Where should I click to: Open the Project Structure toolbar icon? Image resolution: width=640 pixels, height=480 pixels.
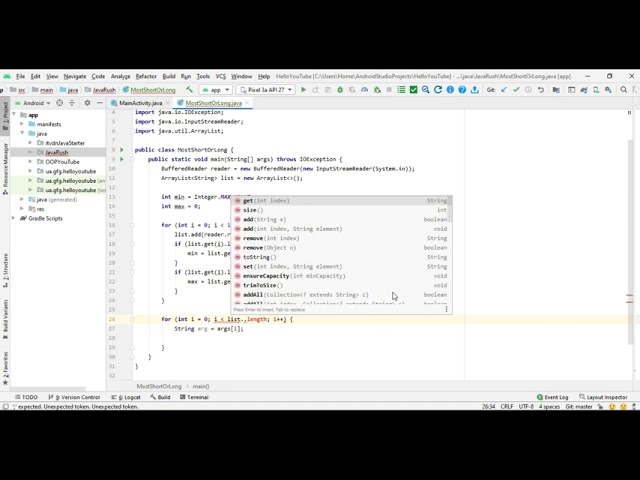tap(556, 89)
